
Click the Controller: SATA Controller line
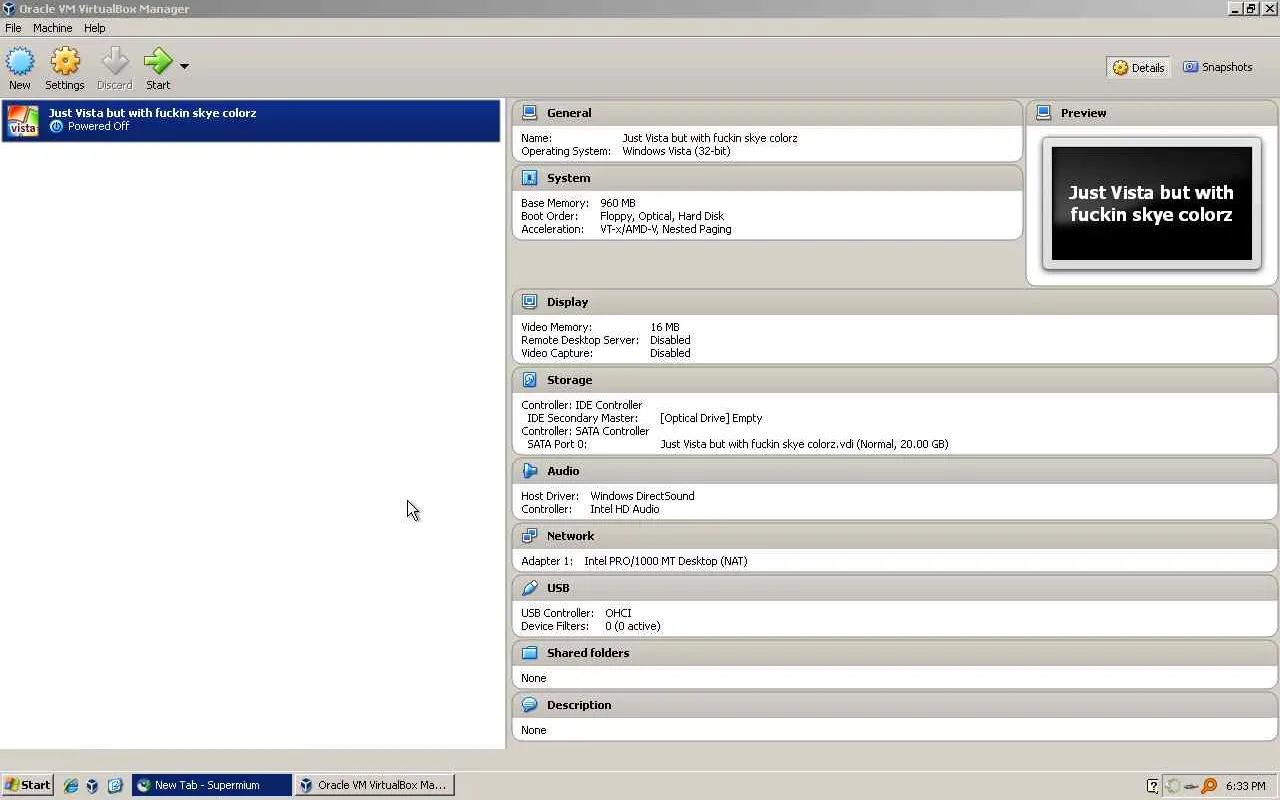pos(585,431)
